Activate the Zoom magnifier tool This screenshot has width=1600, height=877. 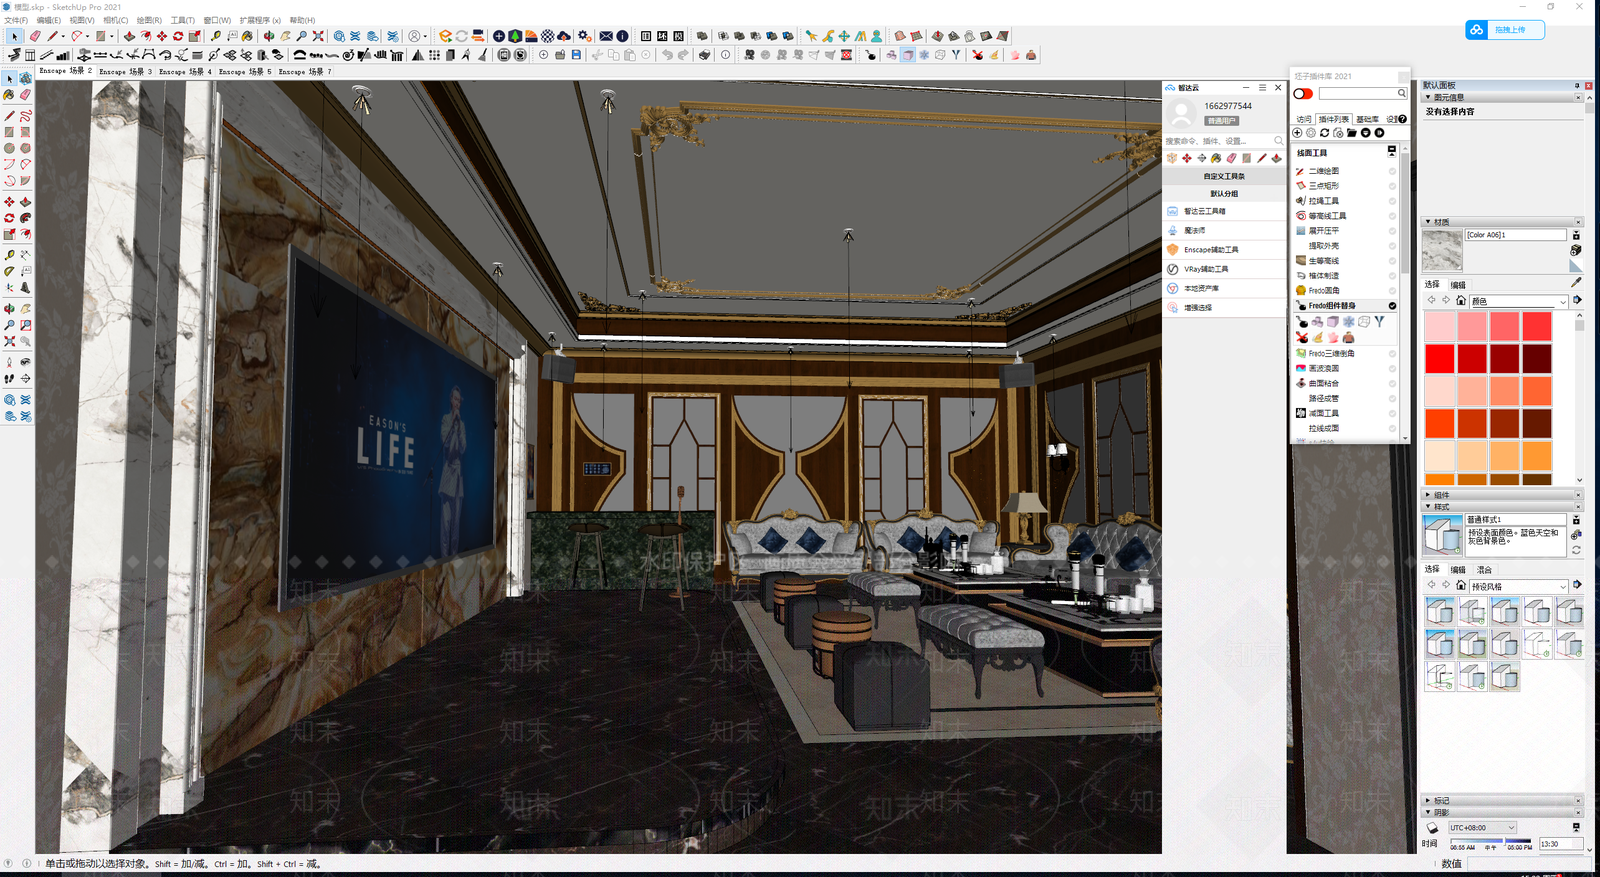coord(302,36)
